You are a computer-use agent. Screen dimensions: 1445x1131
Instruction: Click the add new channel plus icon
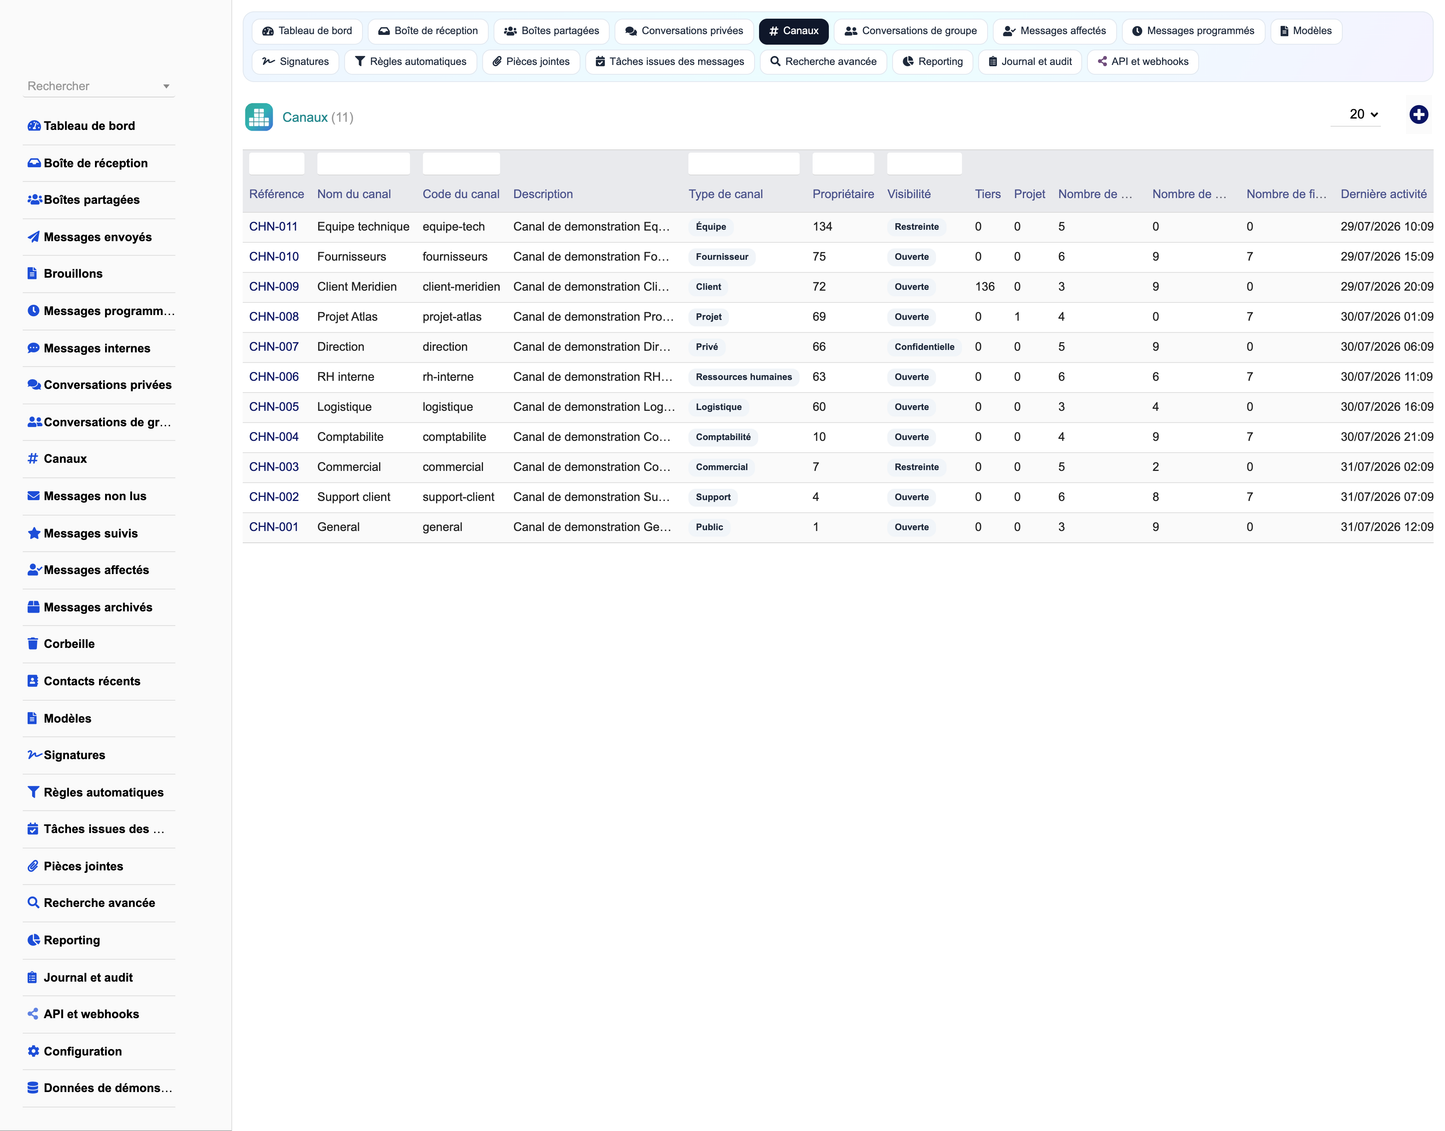coord(1418,115)
